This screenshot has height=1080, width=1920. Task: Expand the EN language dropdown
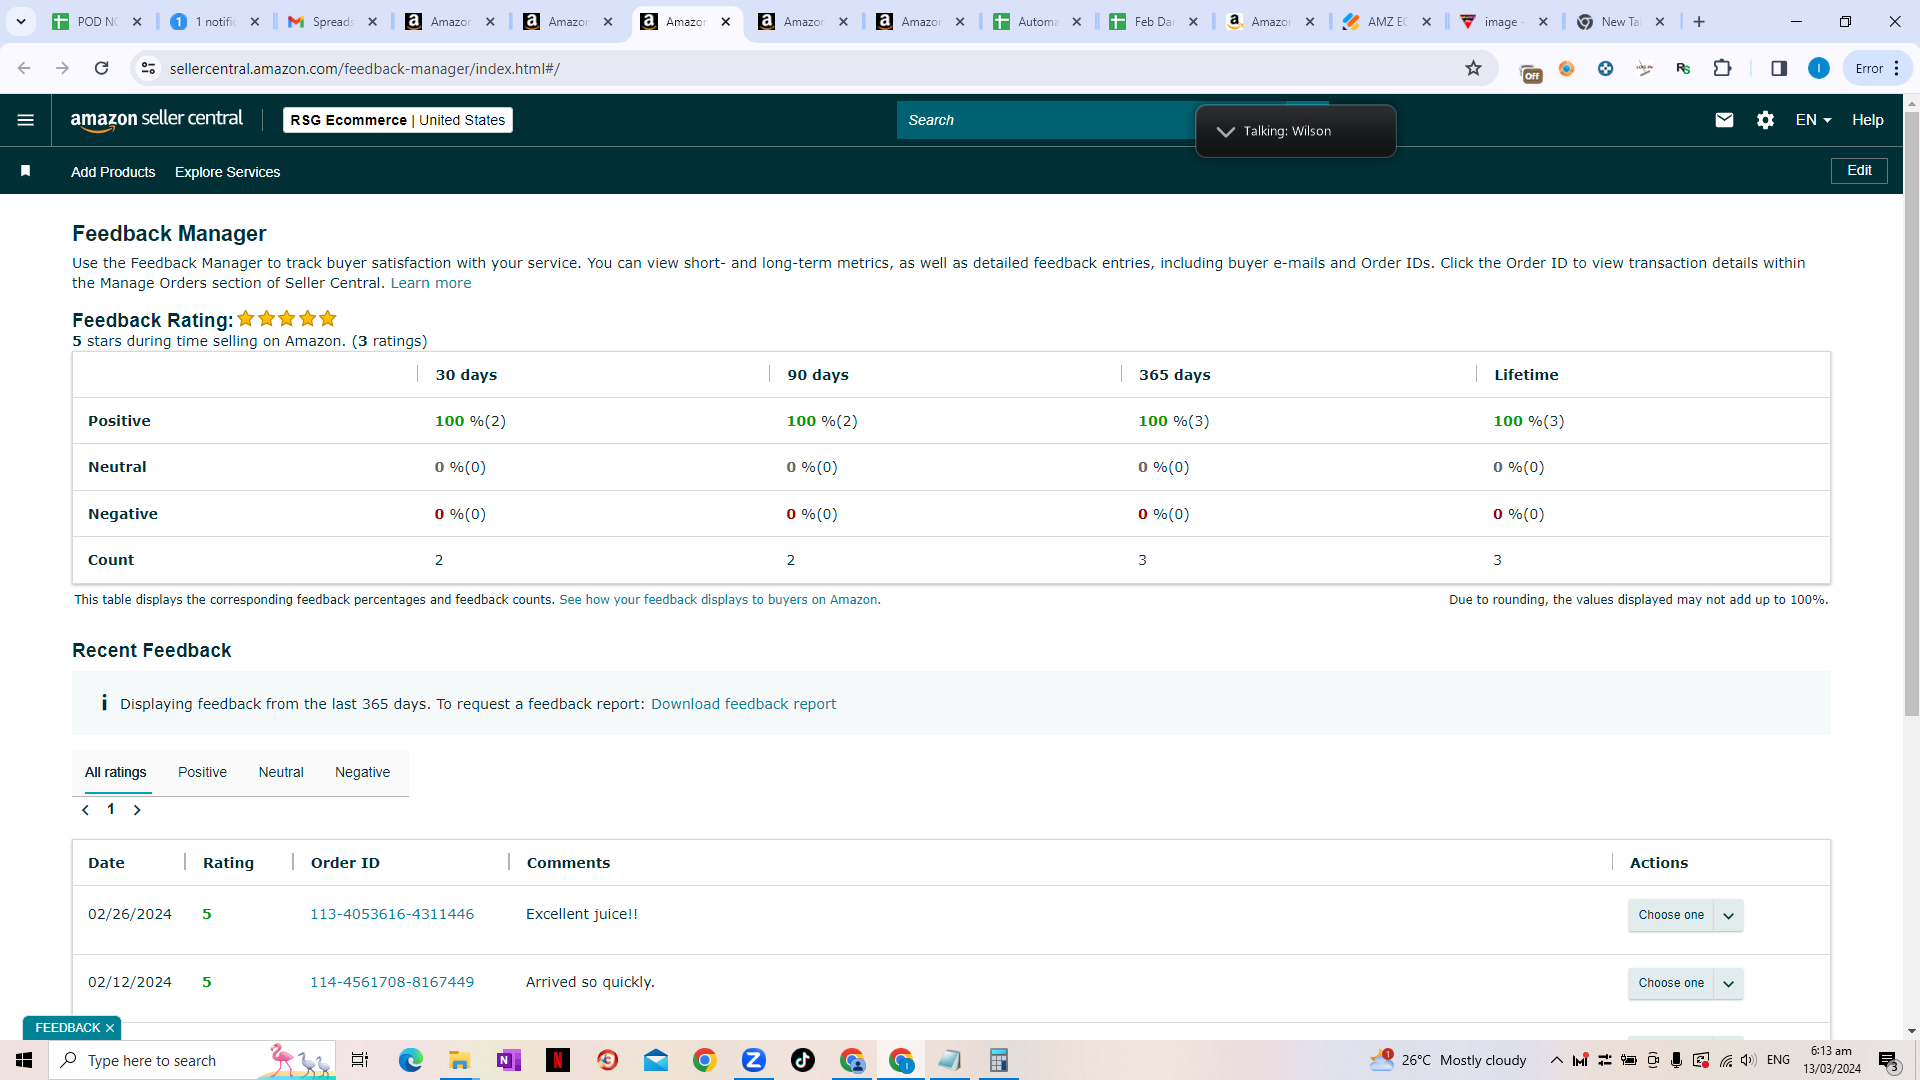click(1813, 120)
